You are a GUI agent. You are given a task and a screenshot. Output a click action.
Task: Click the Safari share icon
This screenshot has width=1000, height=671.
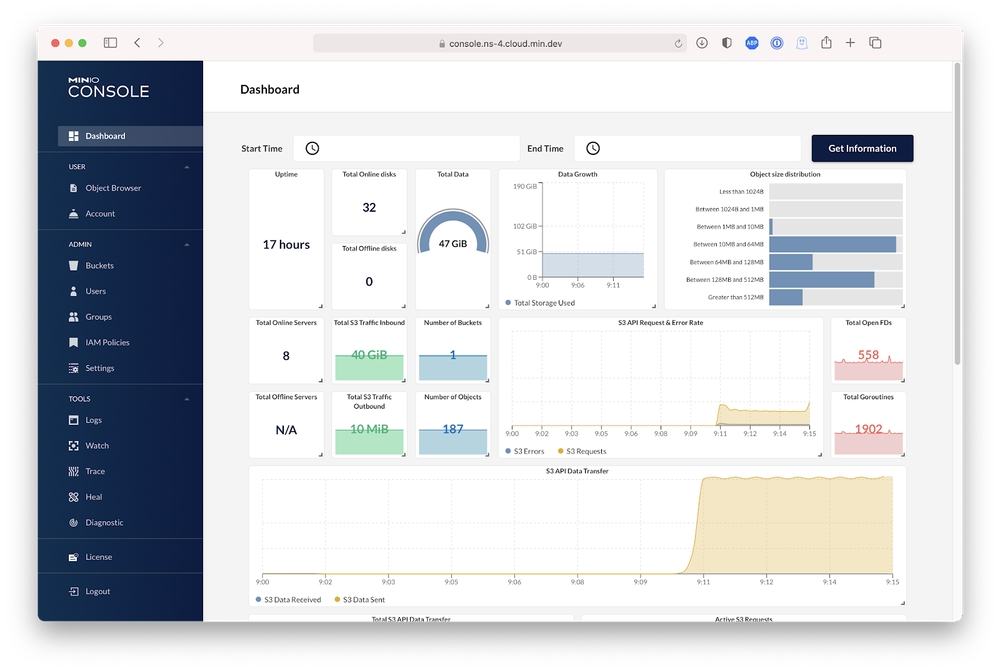[826, 43]
